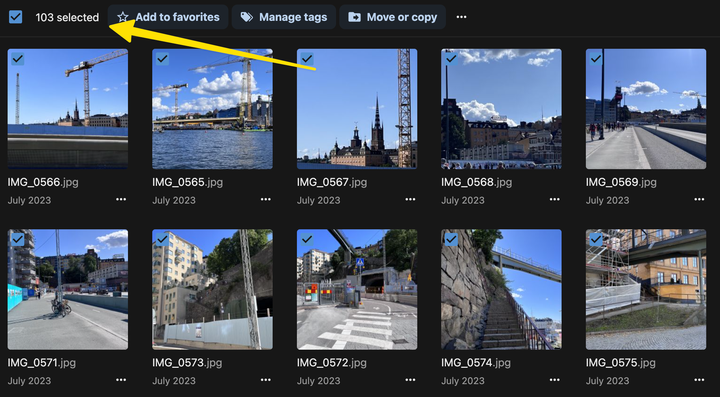
Task: Click the tag icon on Manage tags
Action: coord(247,17)
